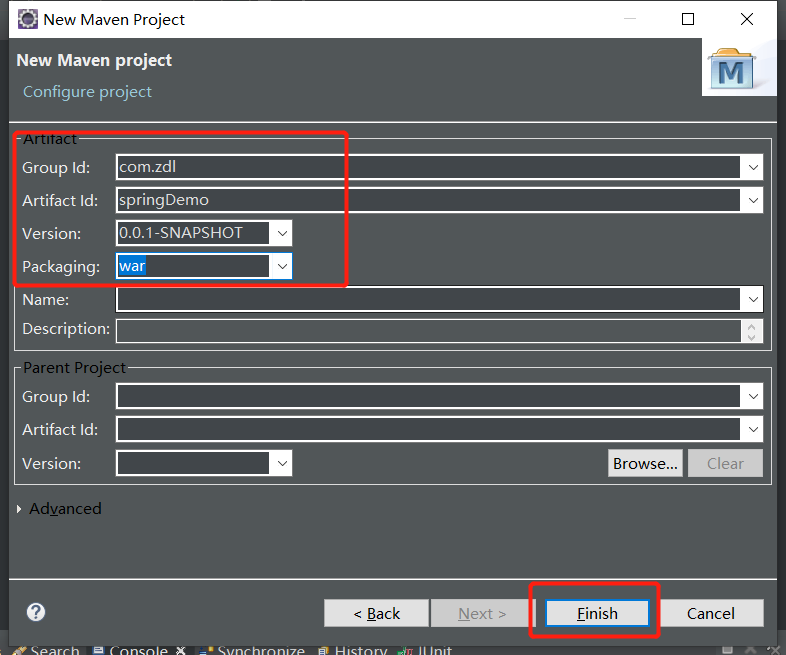Switch to JUnit tab behind the dialog
The width and height of the screenshot is (786, 655).
[425, 650]
